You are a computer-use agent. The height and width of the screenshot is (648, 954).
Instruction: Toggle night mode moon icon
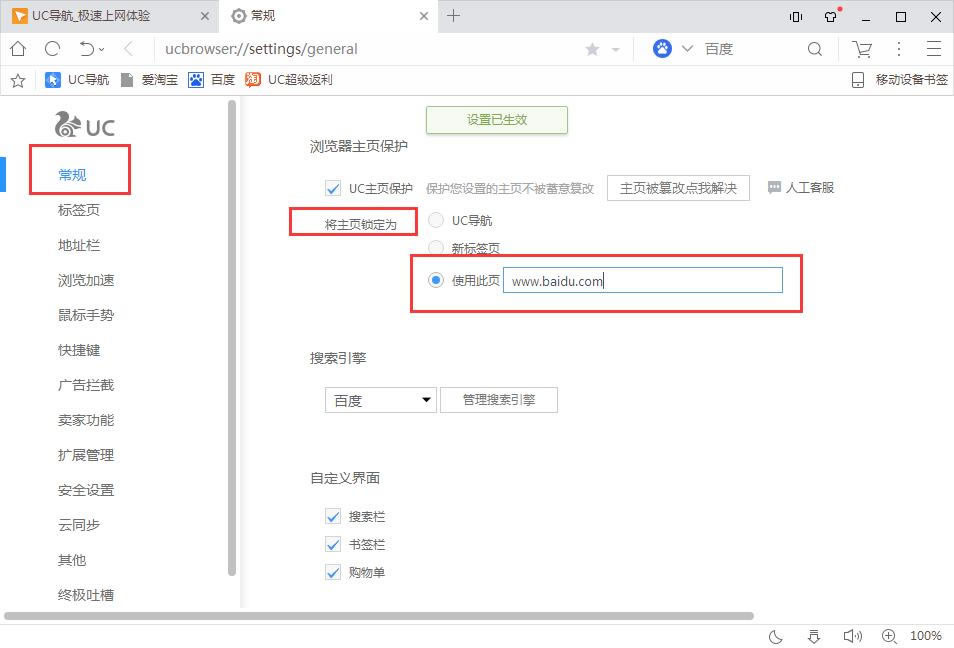coord(775,636)
